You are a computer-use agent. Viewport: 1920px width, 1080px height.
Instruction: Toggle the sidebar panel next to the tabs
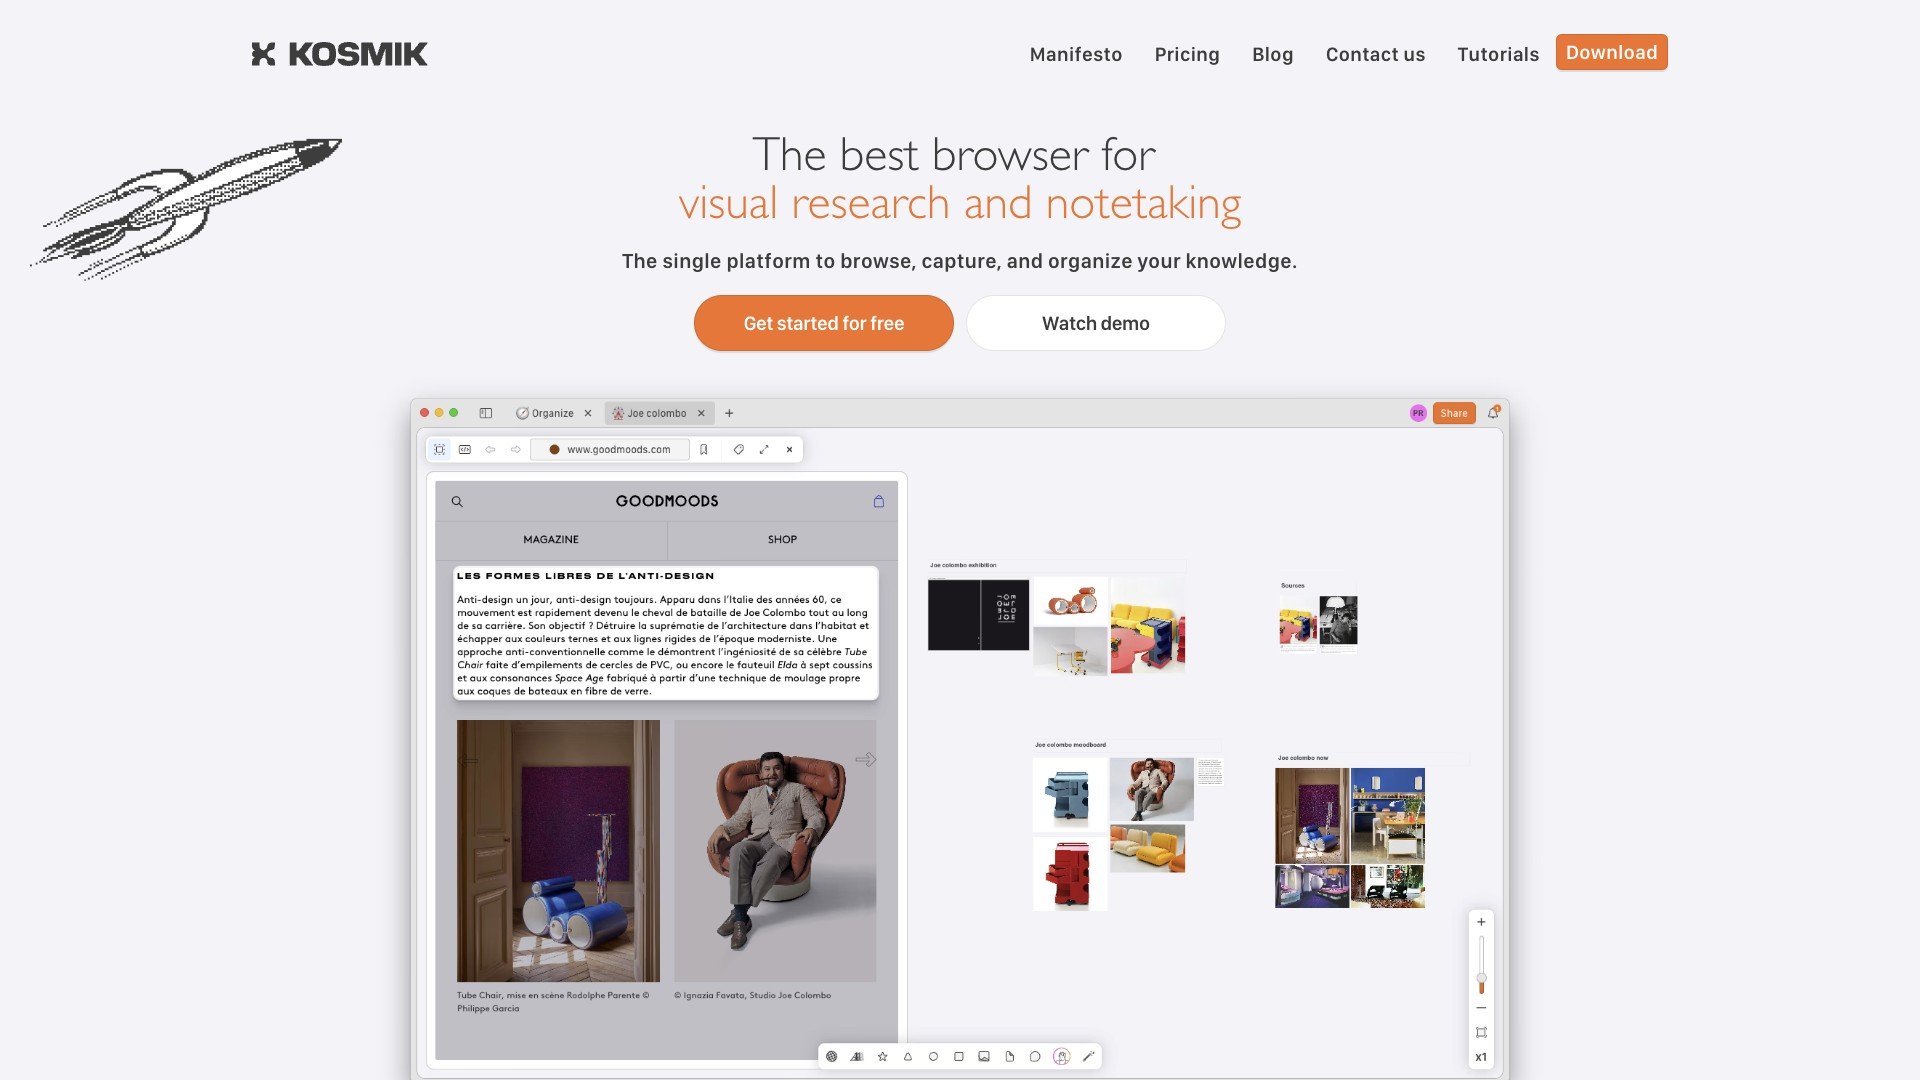[487, 412]
